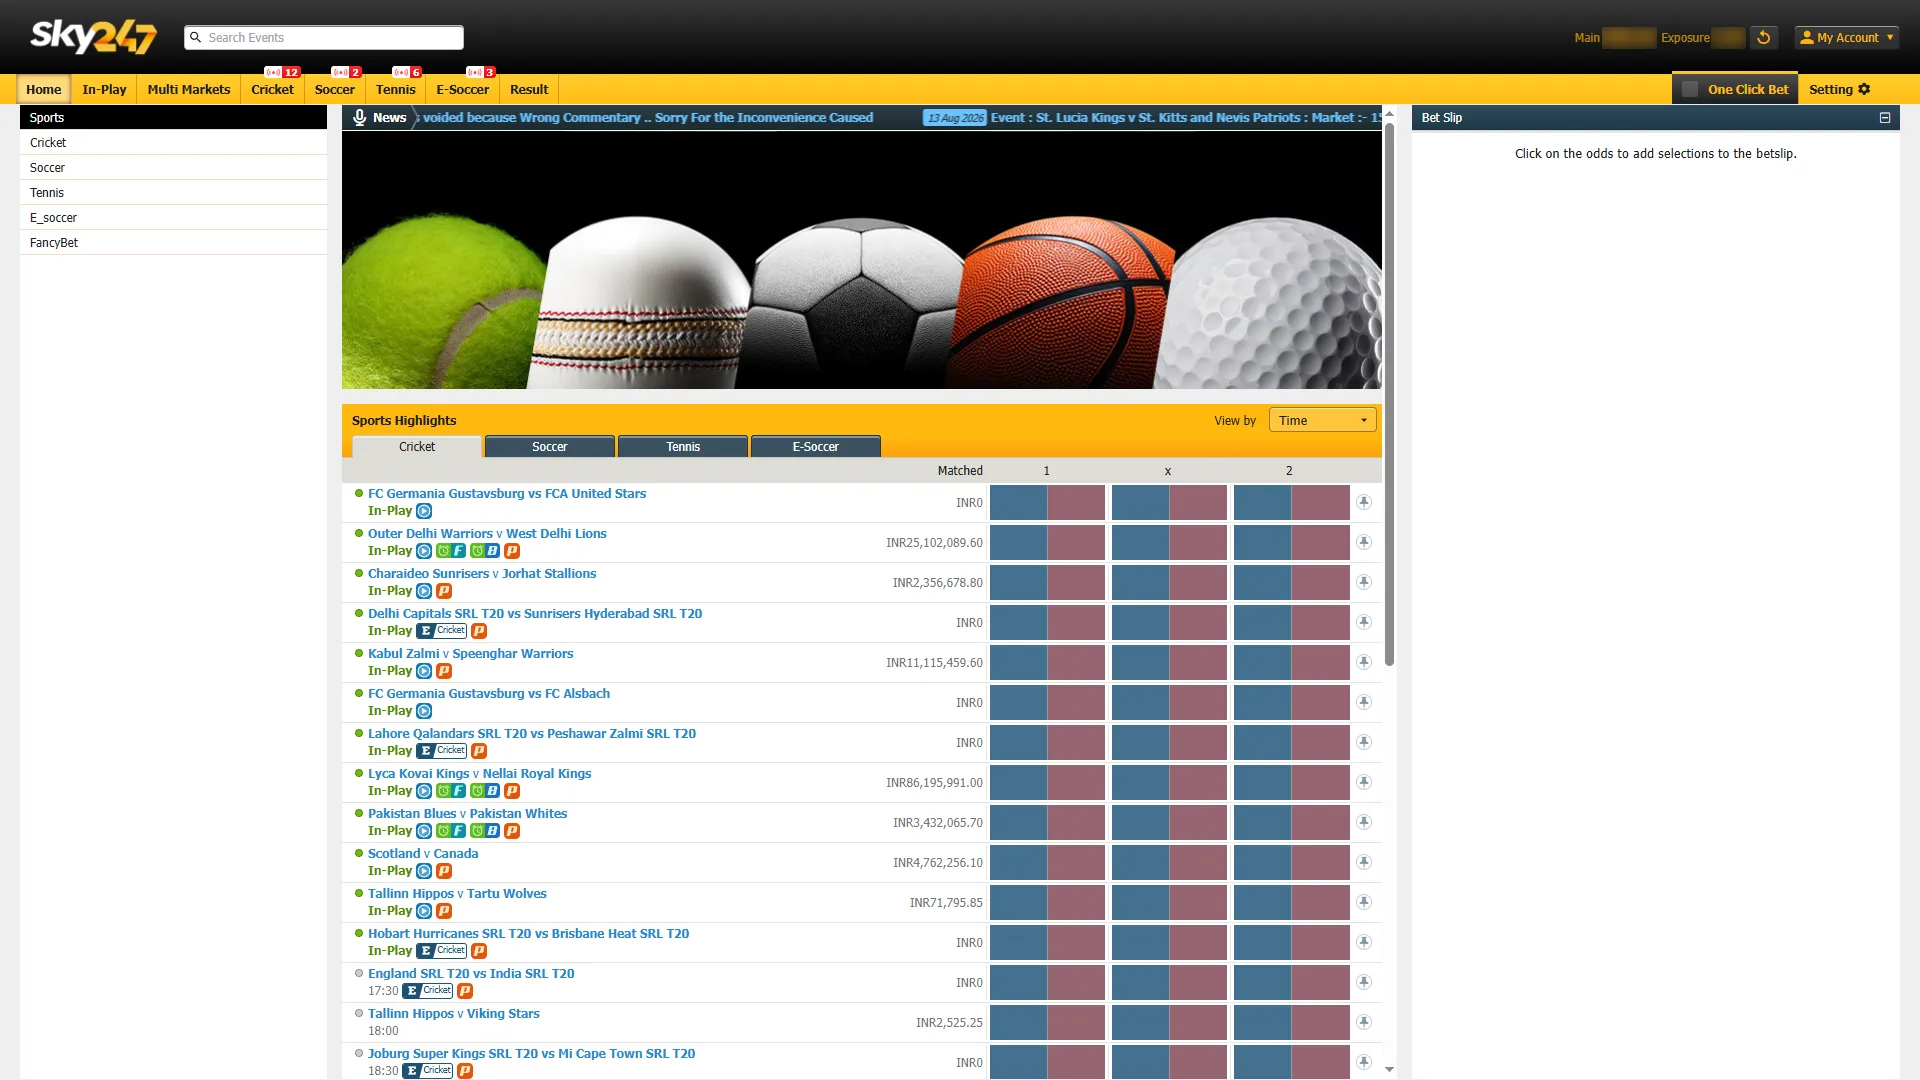Open FancyBet in the Sports sidebar
The image size is (1920, 1080).
(x=174, y=243)
